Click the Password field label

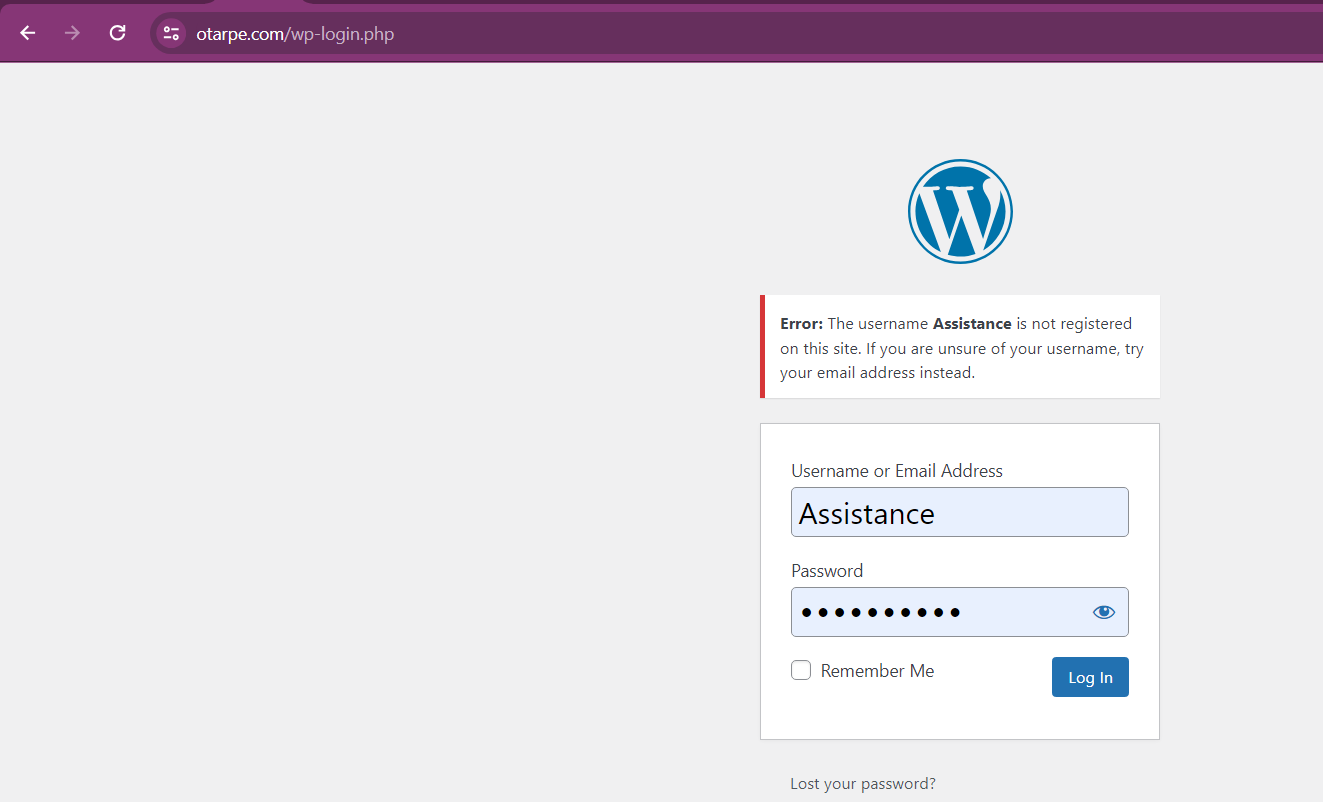click(827, 570)
